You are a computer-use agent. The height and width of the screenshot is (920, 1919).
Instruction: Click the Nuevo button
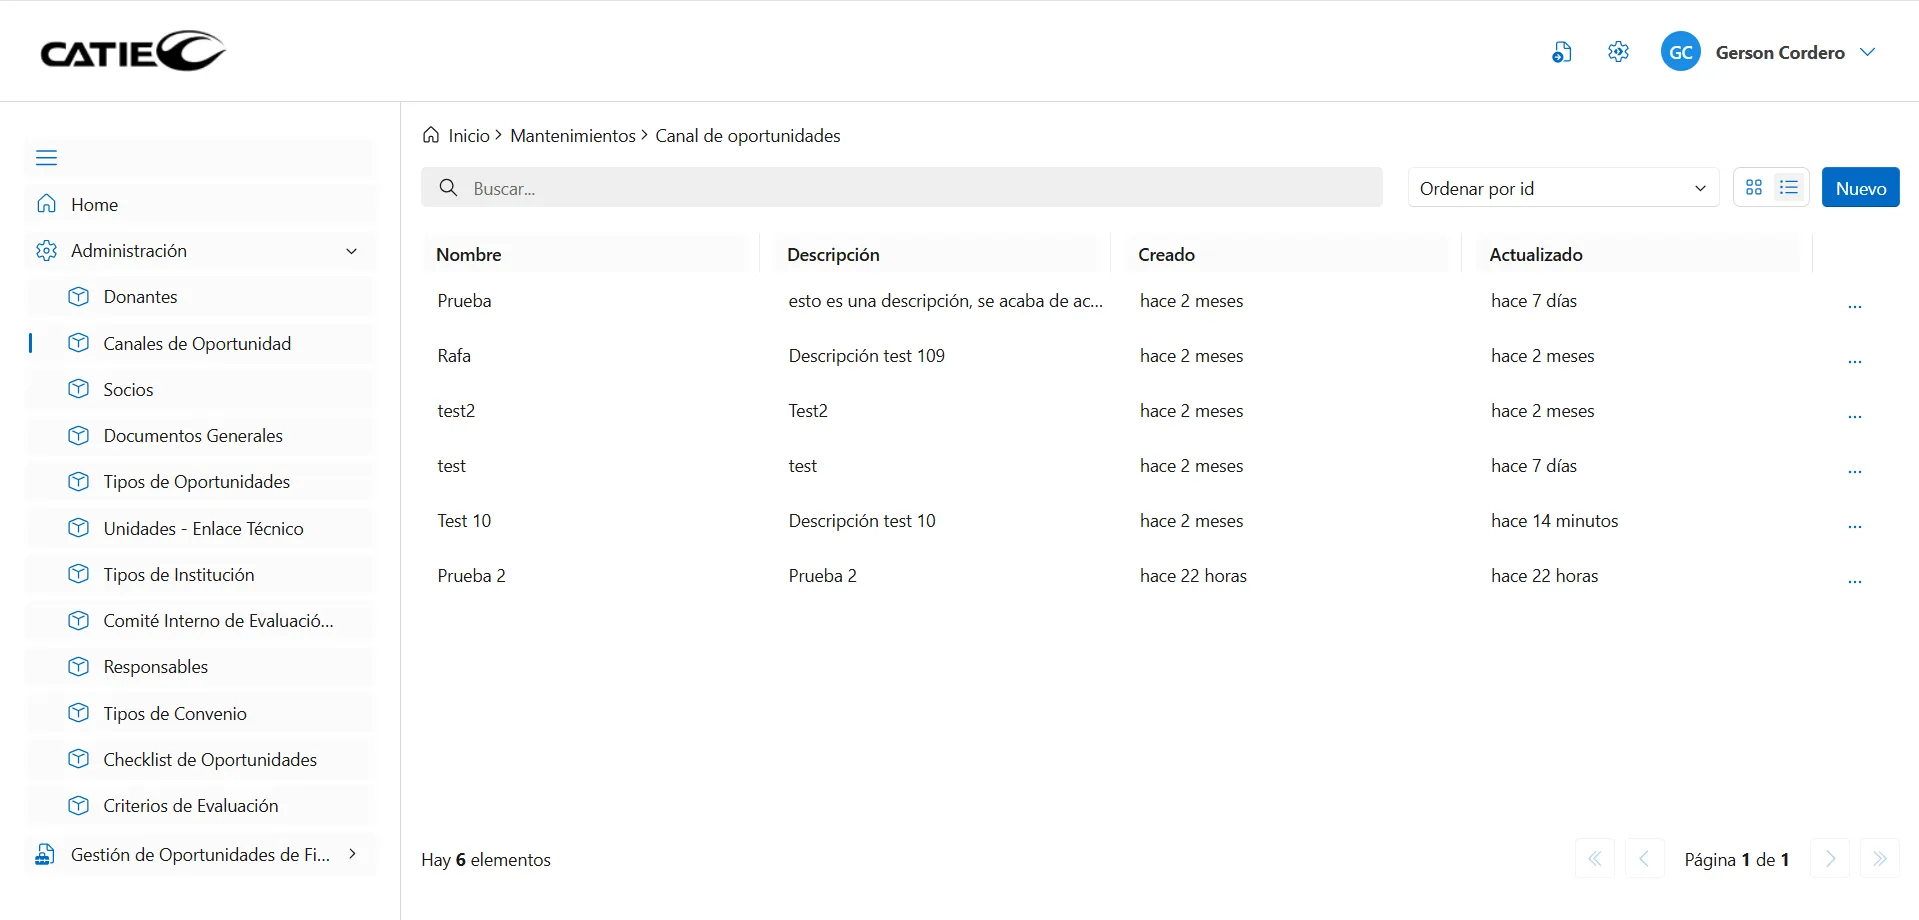[x=1860, y=188]
